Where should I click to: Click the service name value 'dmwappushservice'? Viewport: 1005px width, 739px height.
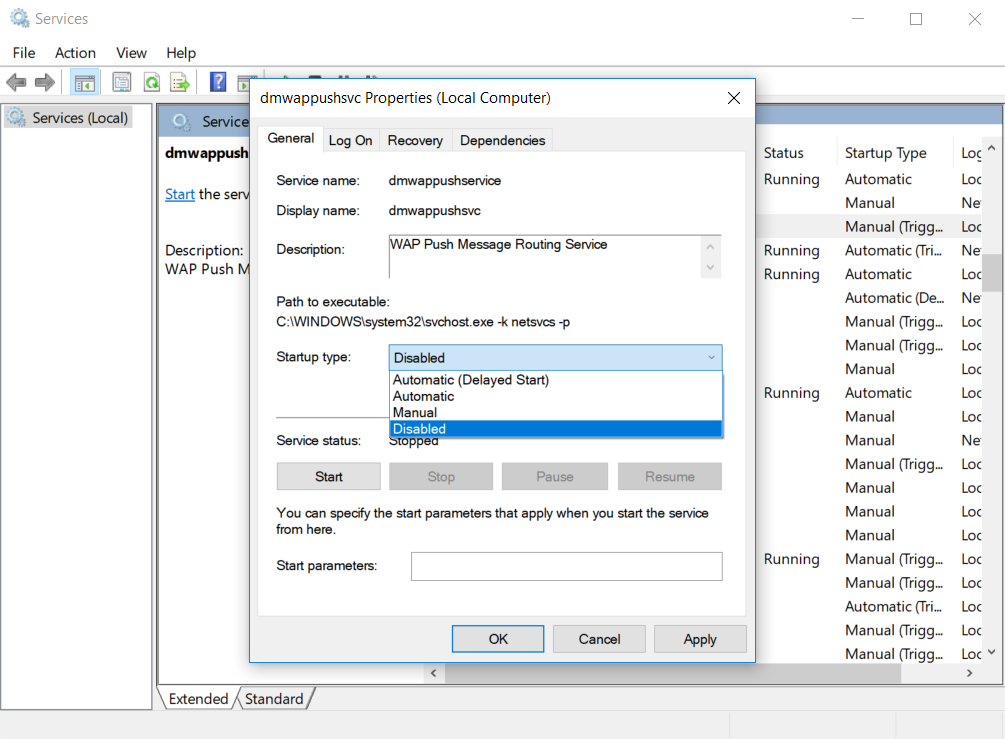click(444, 181)
